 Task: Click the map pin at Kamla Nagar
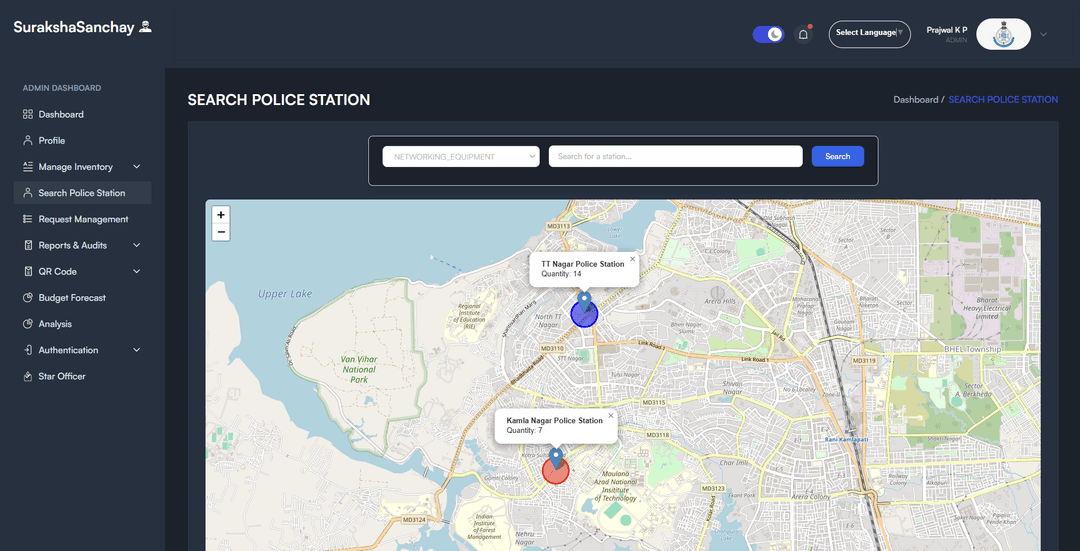tap(556, 458)
